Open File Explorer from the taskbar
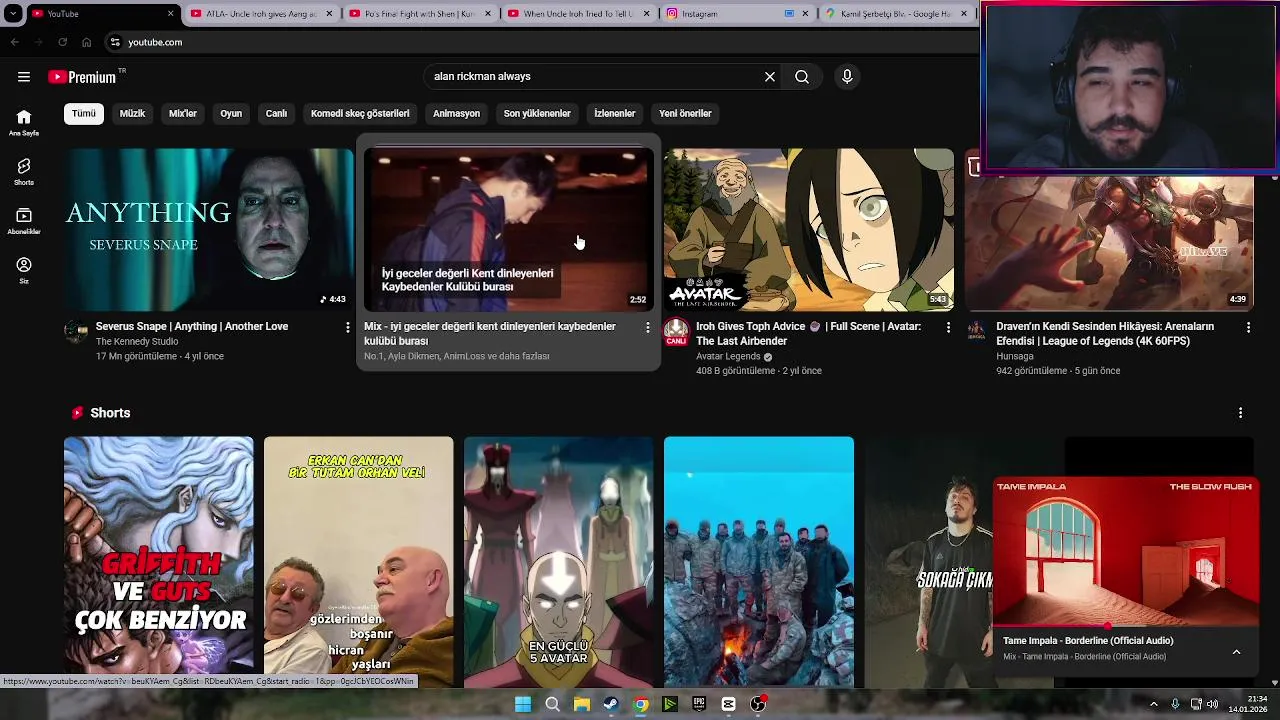 581,704
